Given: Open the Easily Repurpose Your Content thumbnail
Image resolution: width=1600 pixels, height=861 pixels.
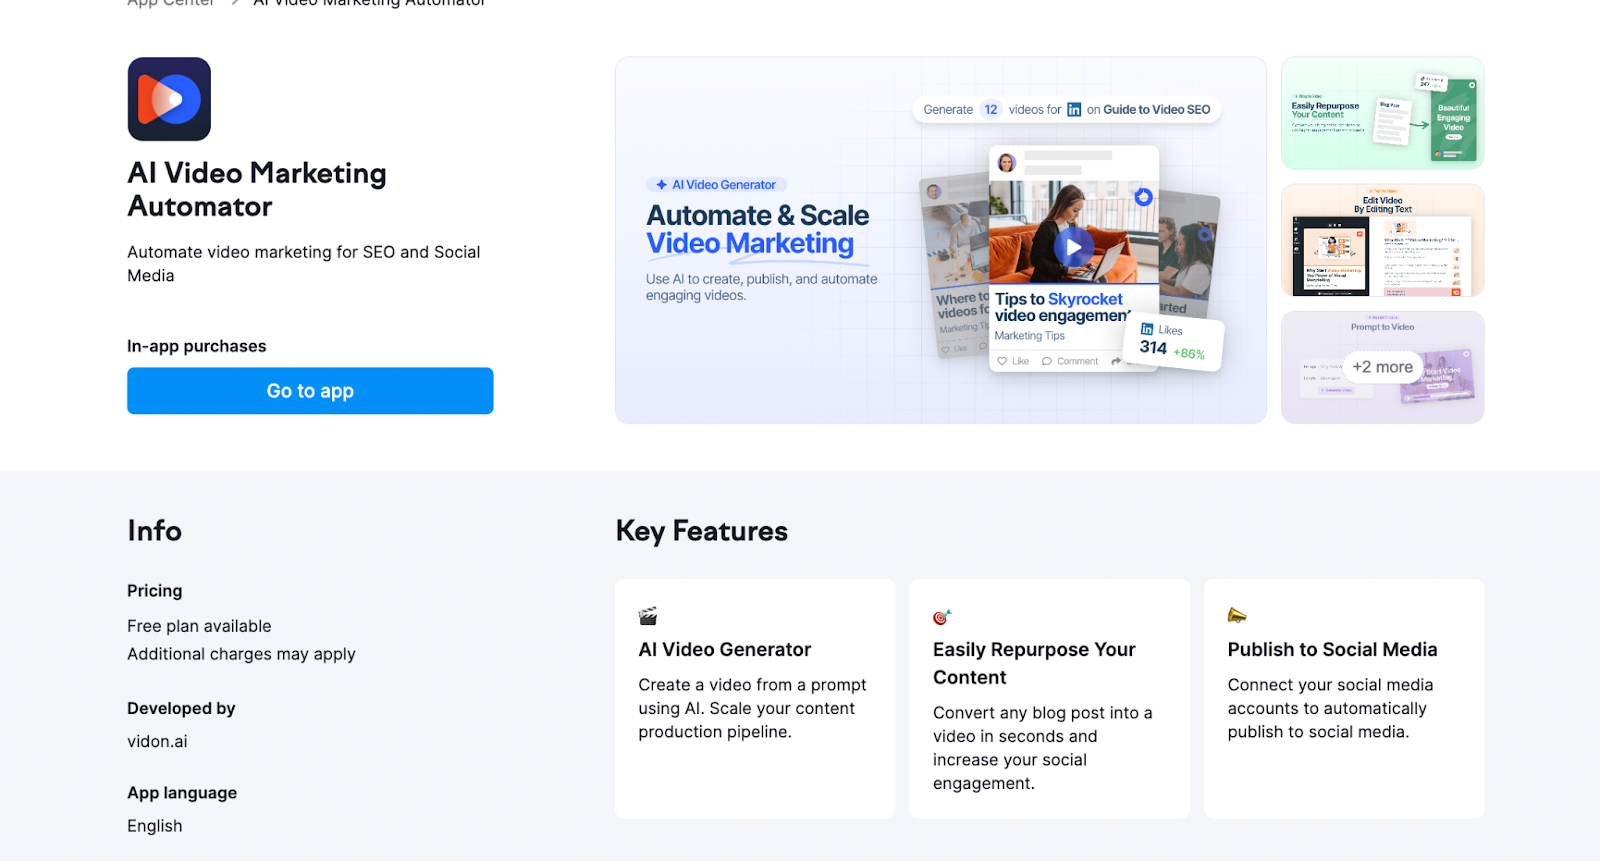Looking at the screenshot, I should 1382,113.
